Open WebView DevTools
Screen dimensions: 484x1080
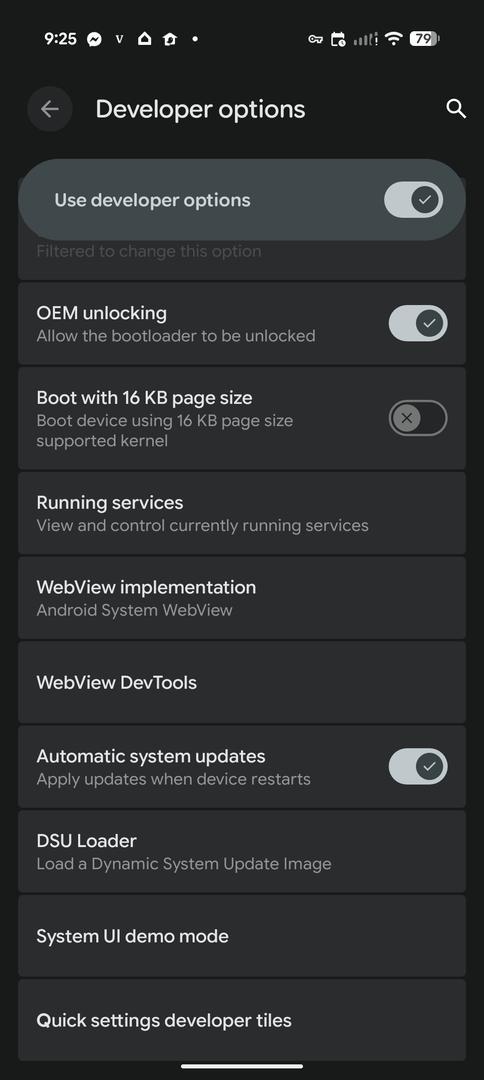(x=242, y=683)
